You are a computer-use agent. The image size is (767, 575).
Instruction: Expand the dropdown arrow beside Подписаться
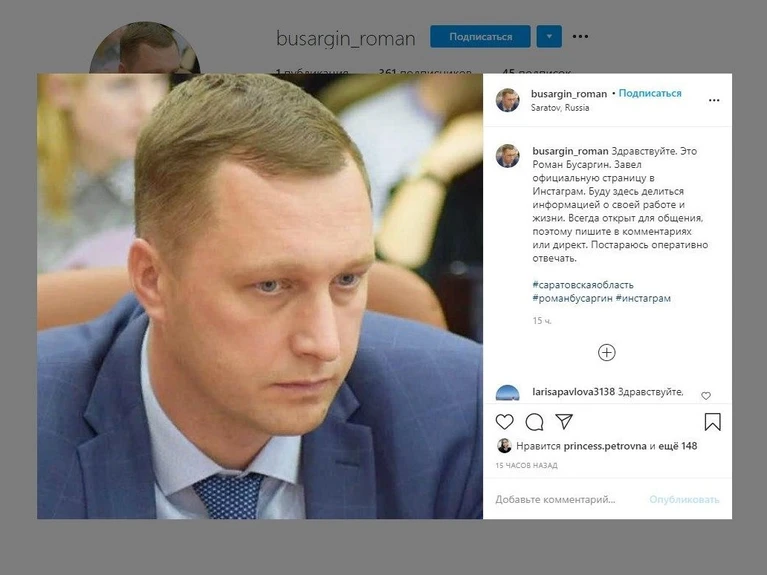click(x=549, y=36)
